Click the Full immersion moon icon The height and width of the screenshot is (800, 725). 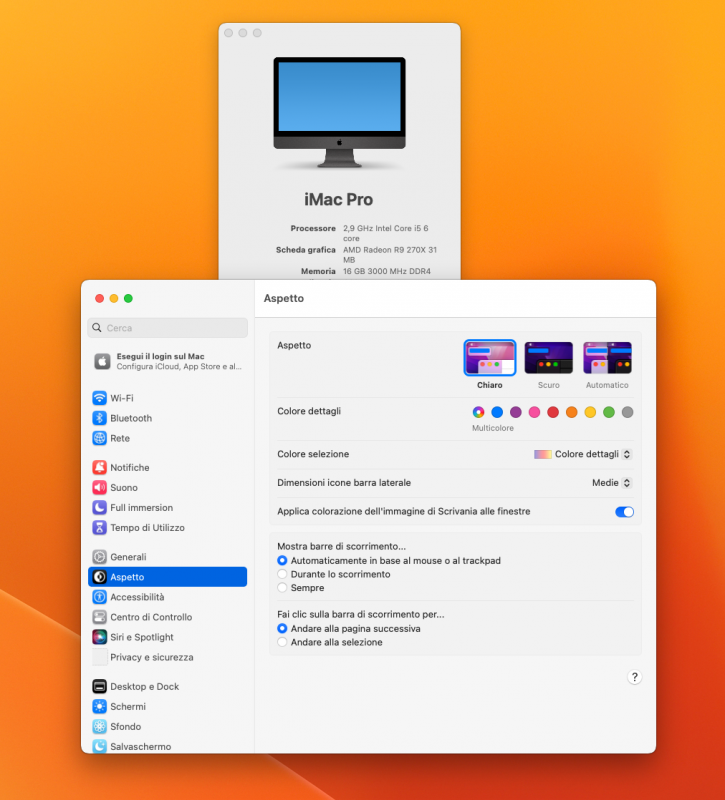click(99, 508)
